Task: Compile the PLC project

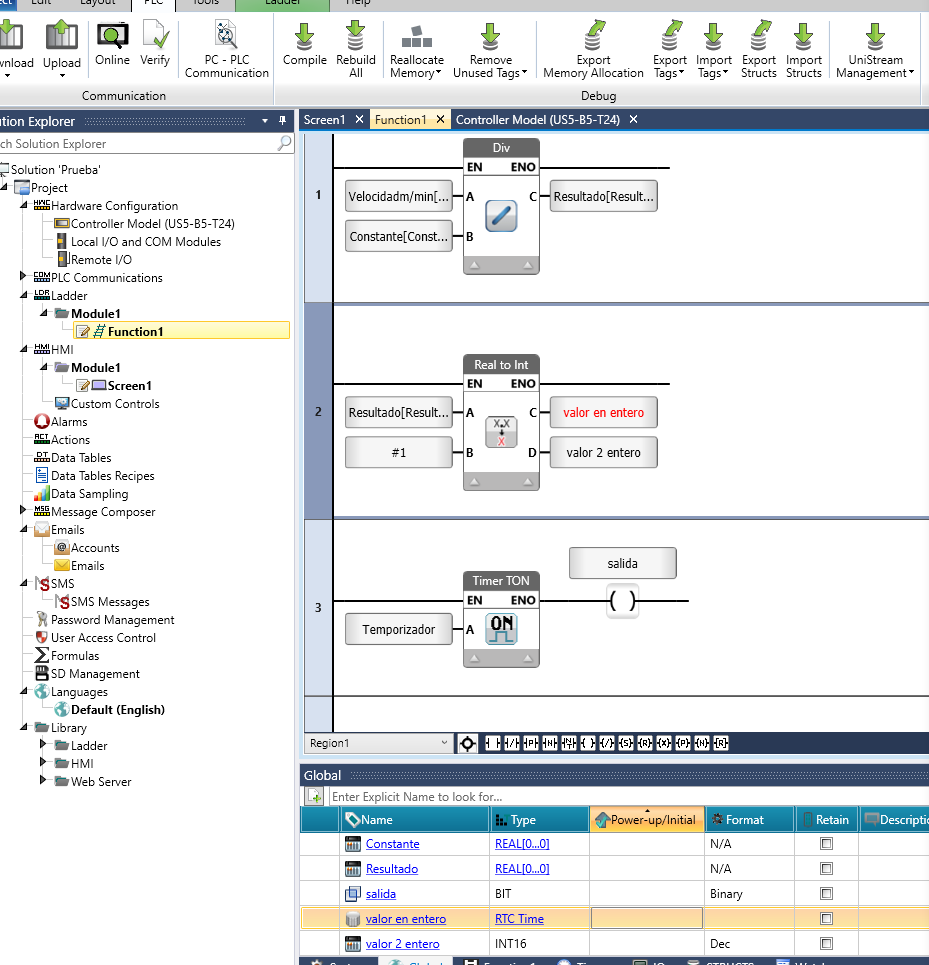Action: point(304,47)
